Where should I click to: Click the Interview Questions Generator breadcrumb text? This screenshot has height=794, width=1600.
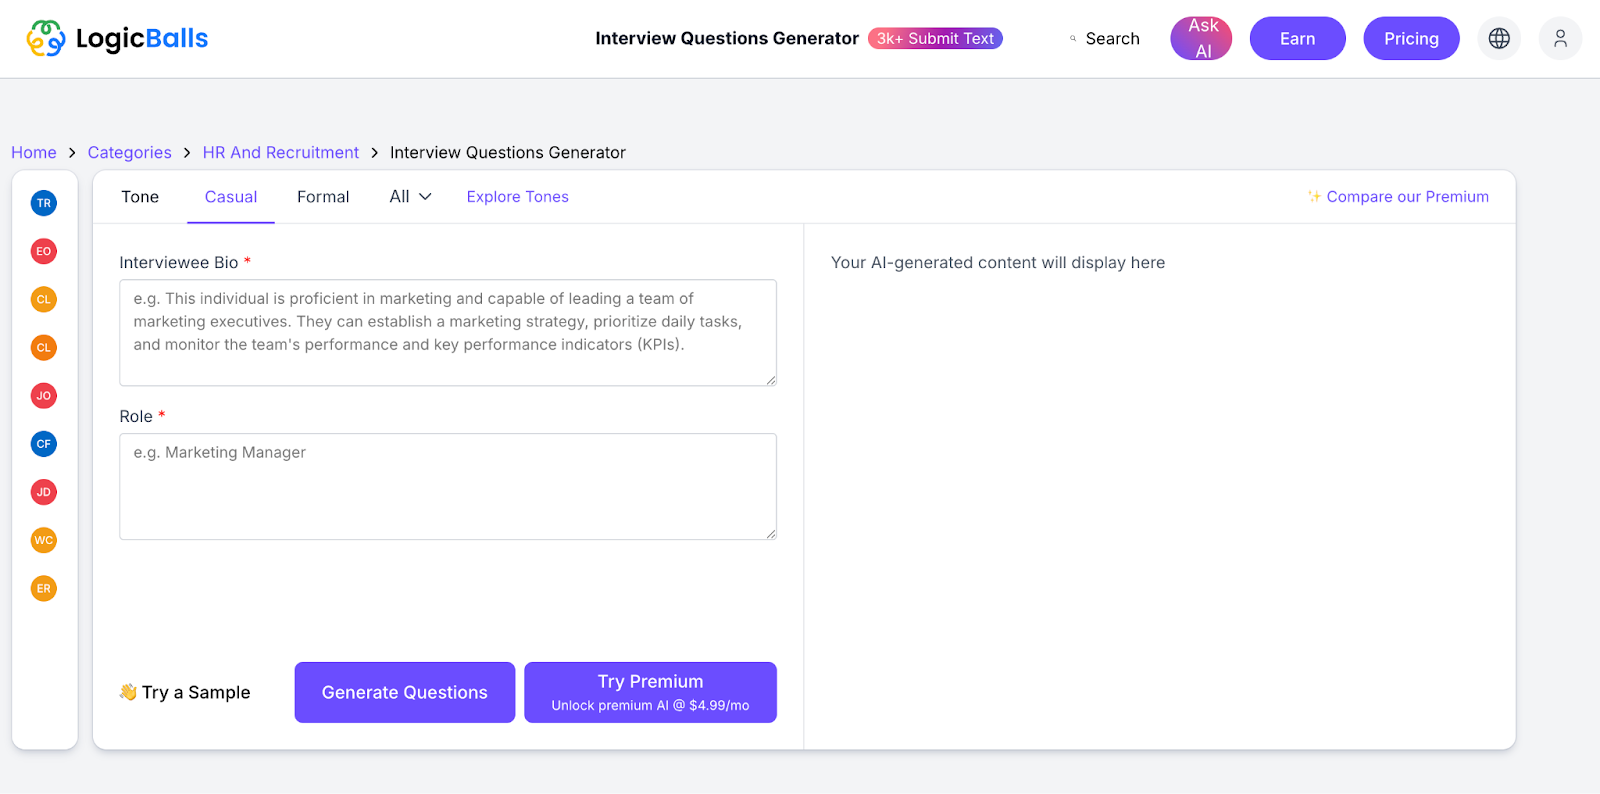click(508, 152)
